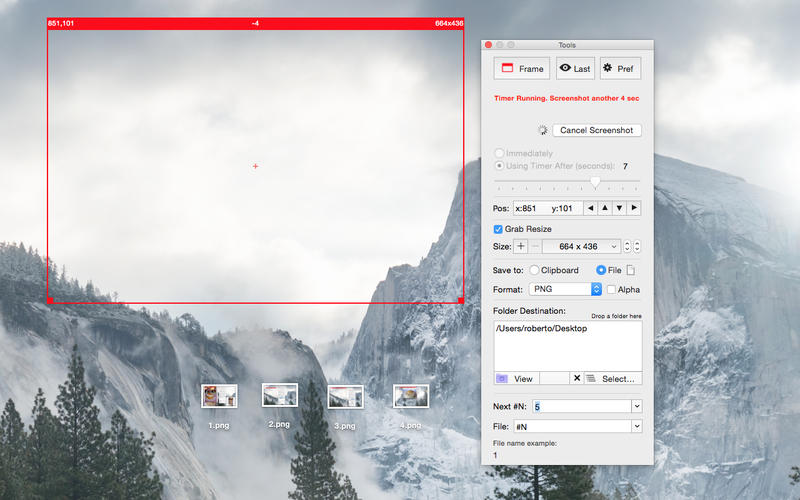Click the 3.png desktop thumbnail
This screenshot has width=800, height=500.
[345, 397]
